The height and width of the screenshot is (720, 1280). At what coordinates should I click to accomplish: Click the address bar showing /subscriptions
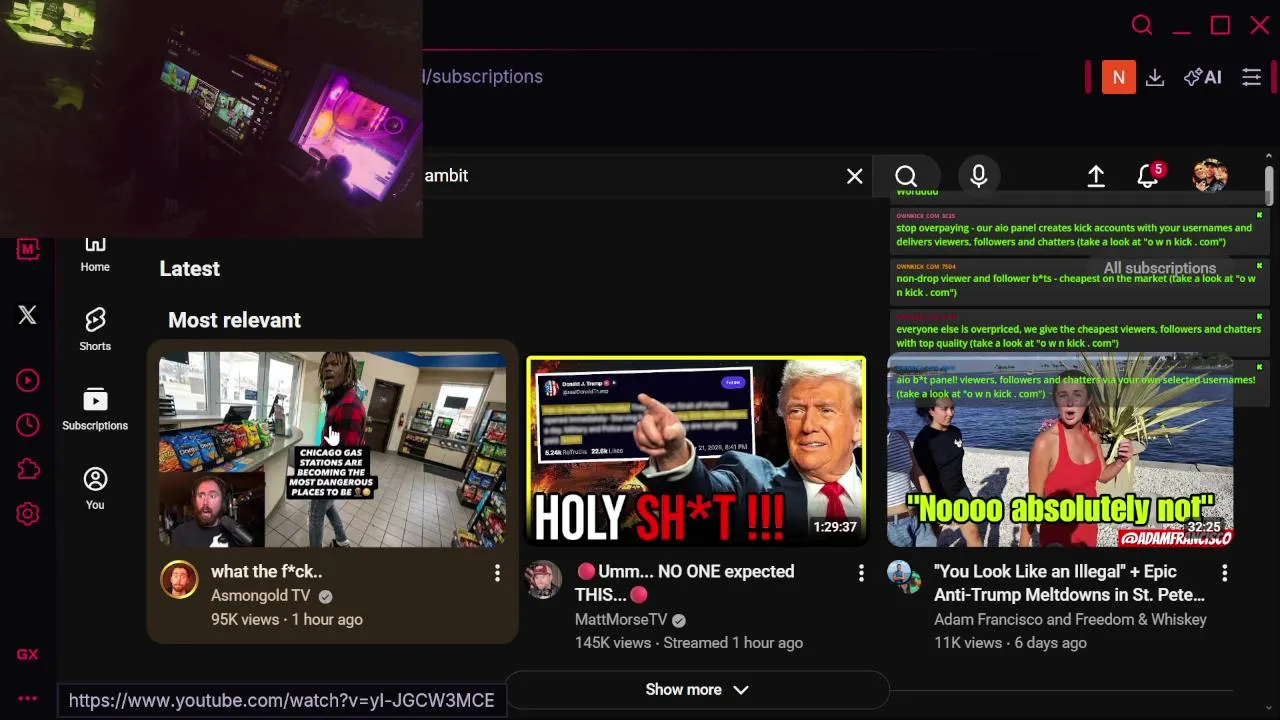click(x=483, y=77)
